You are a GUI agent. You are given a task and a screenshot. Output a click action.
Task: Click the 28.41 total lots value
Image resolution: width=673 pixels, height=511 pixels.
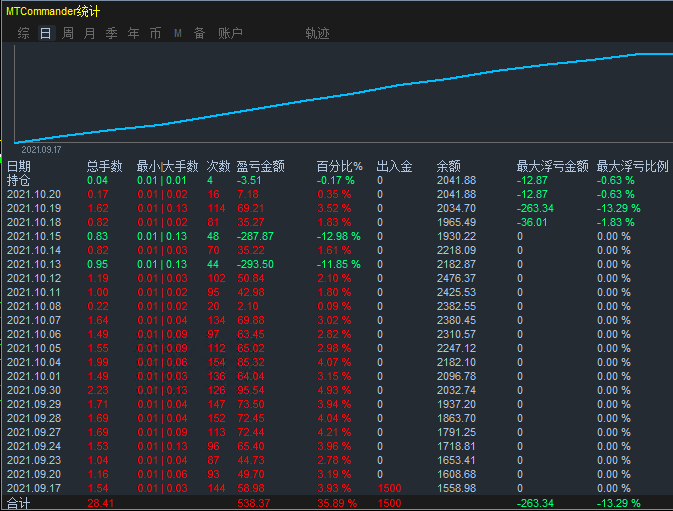tap(100, 503)
